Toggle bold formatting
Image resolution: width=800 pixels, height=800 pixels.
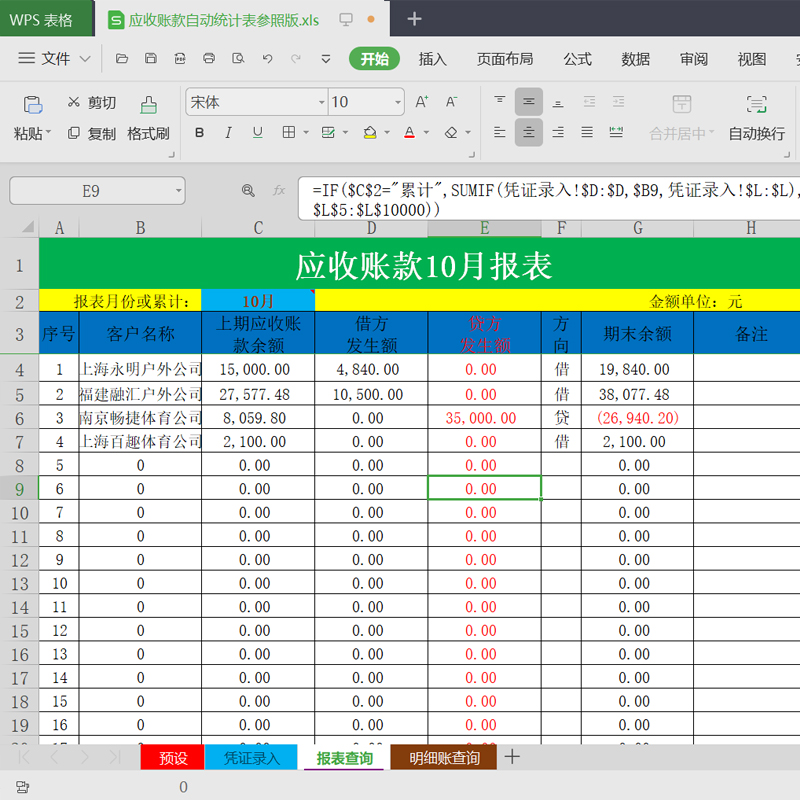coord(199,133)
